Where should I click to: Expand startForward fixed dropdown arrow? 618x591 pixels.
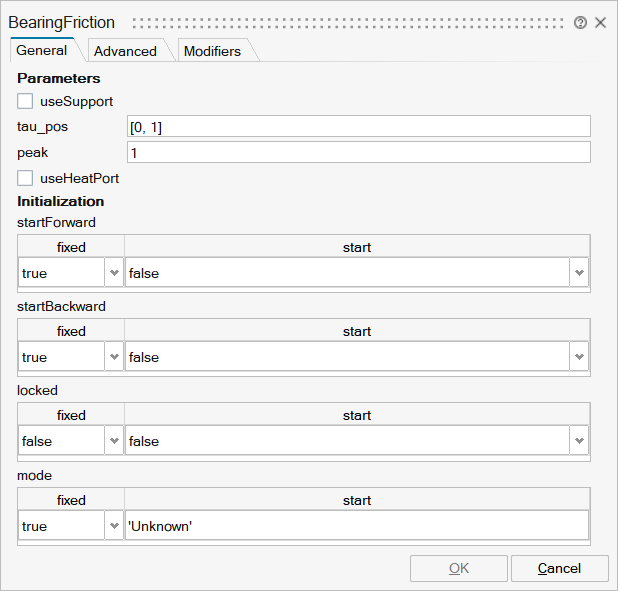114,273
